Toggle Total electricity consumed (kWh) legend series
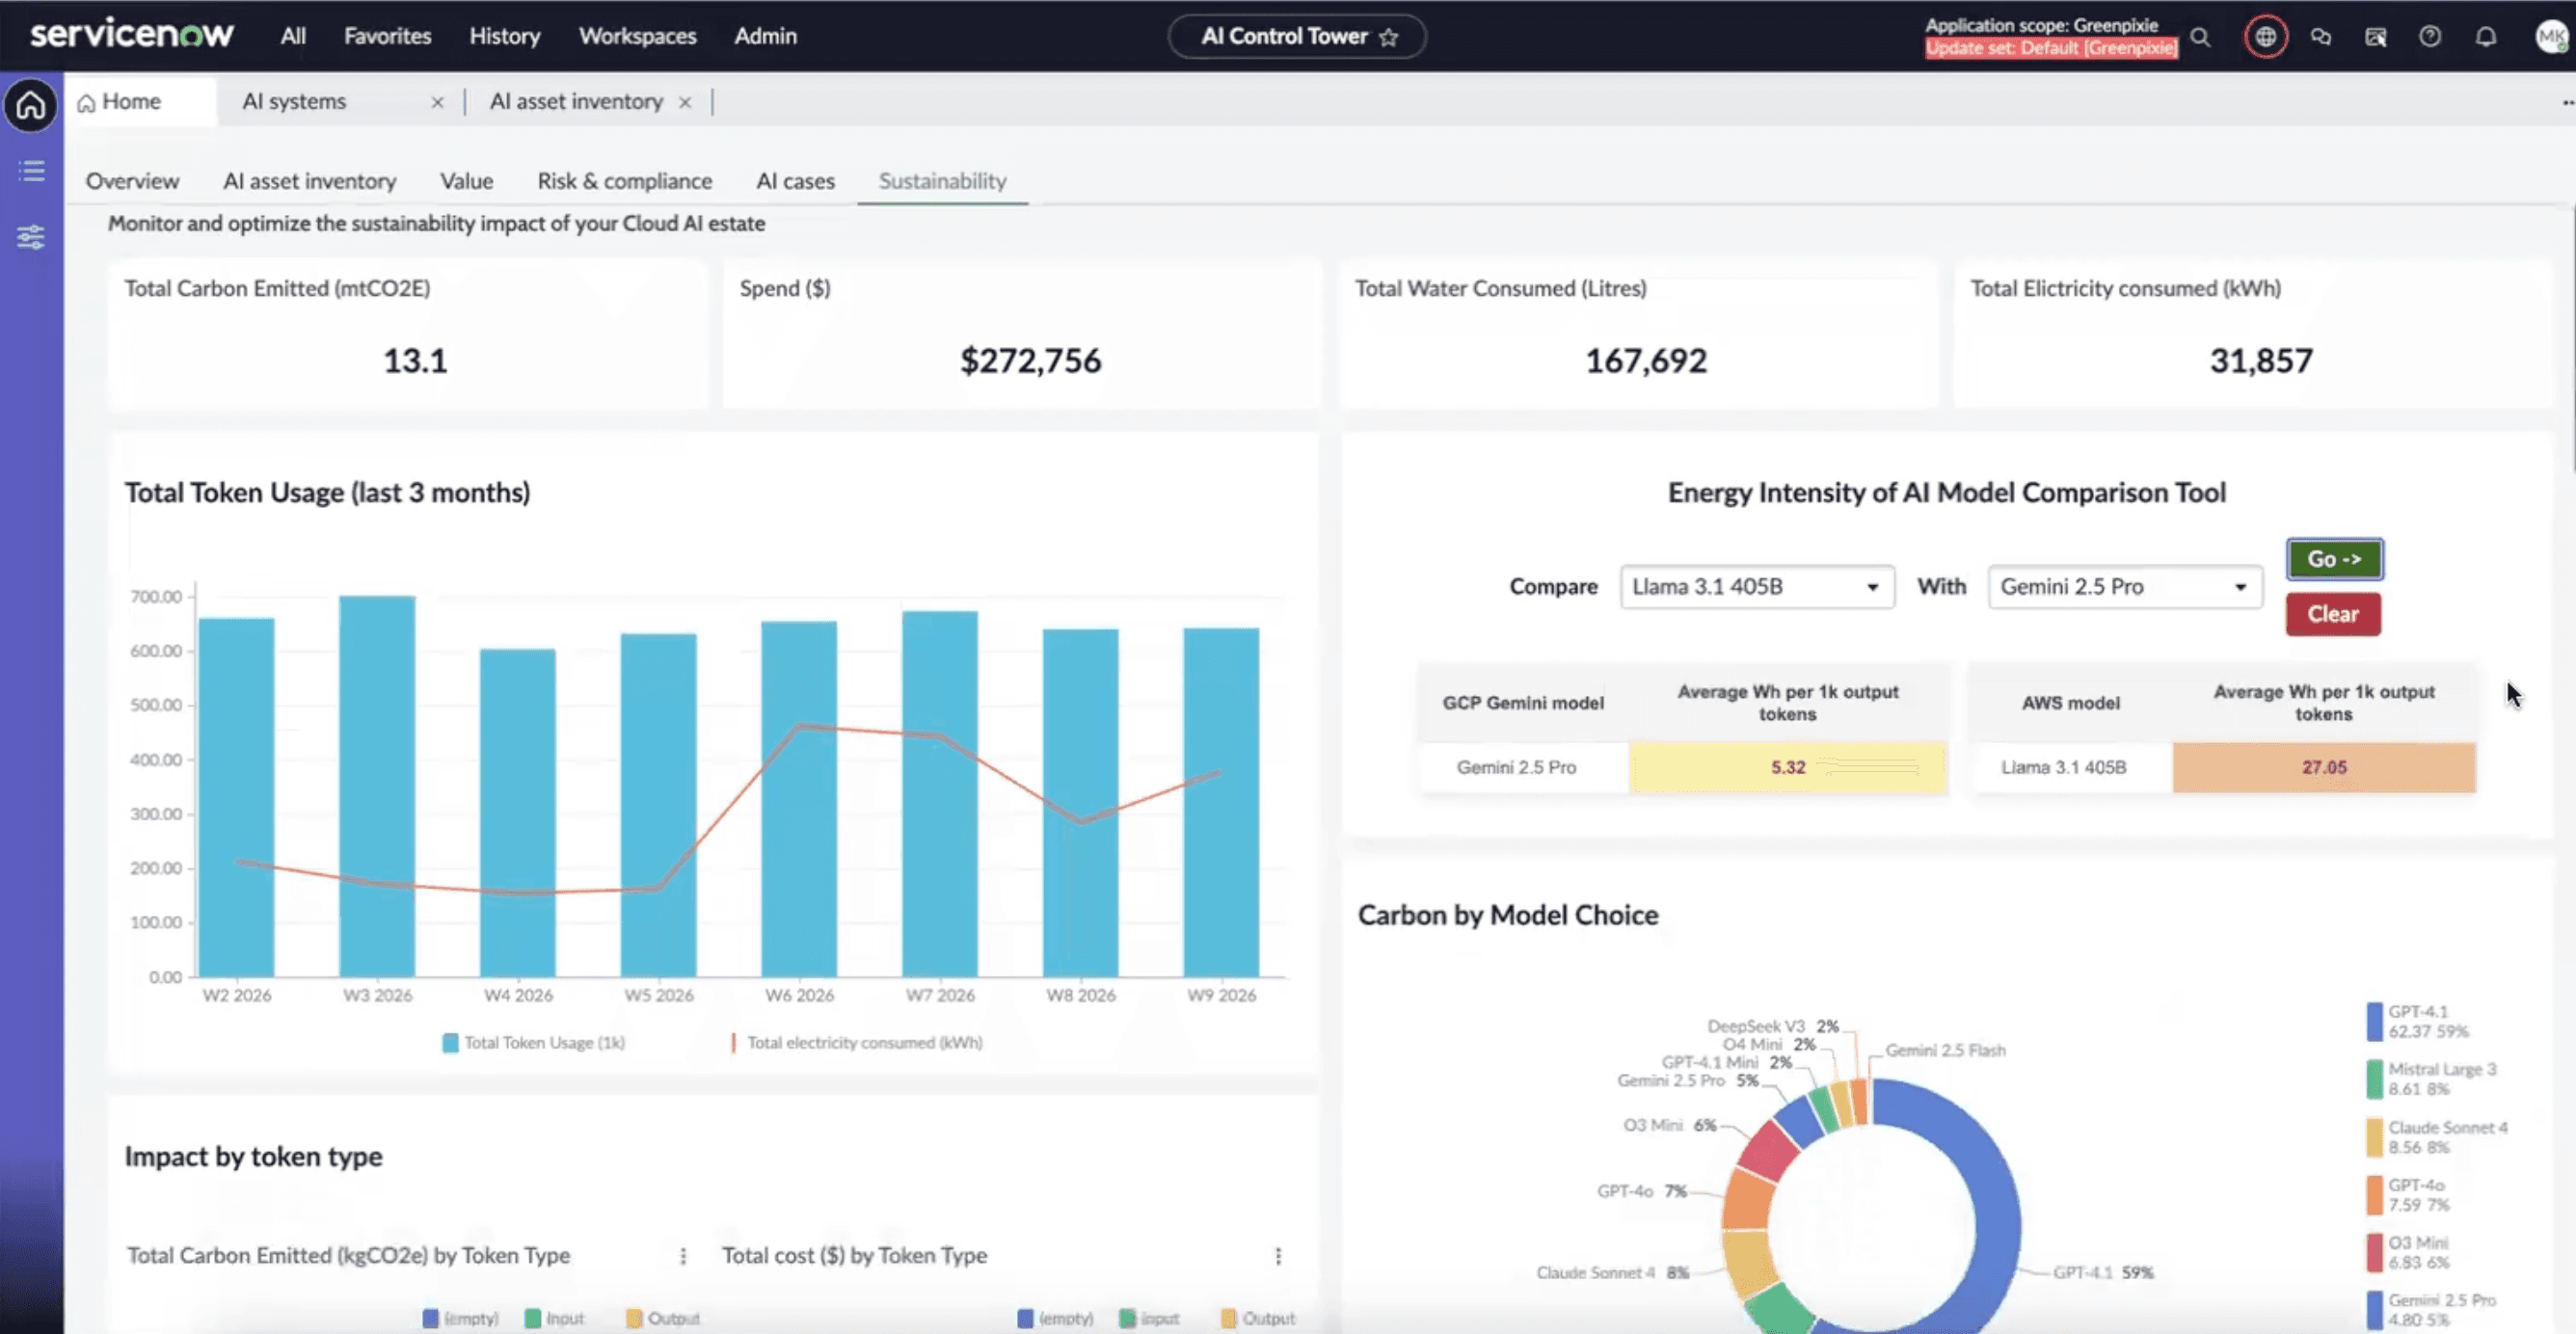 [857, 1042]
